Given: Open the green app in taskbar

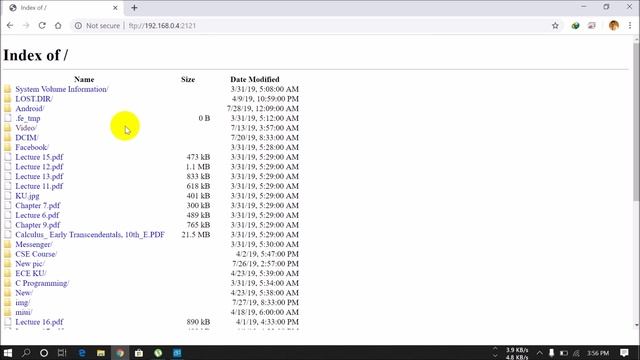Looking at the screenshot, I should (158, 353).
